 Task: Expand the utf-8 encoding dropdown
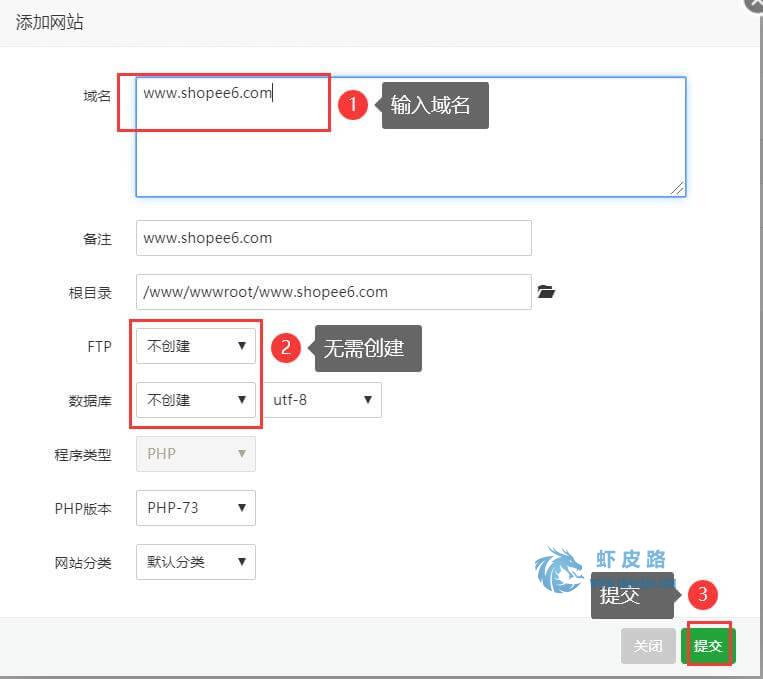(x=323, y=400)
